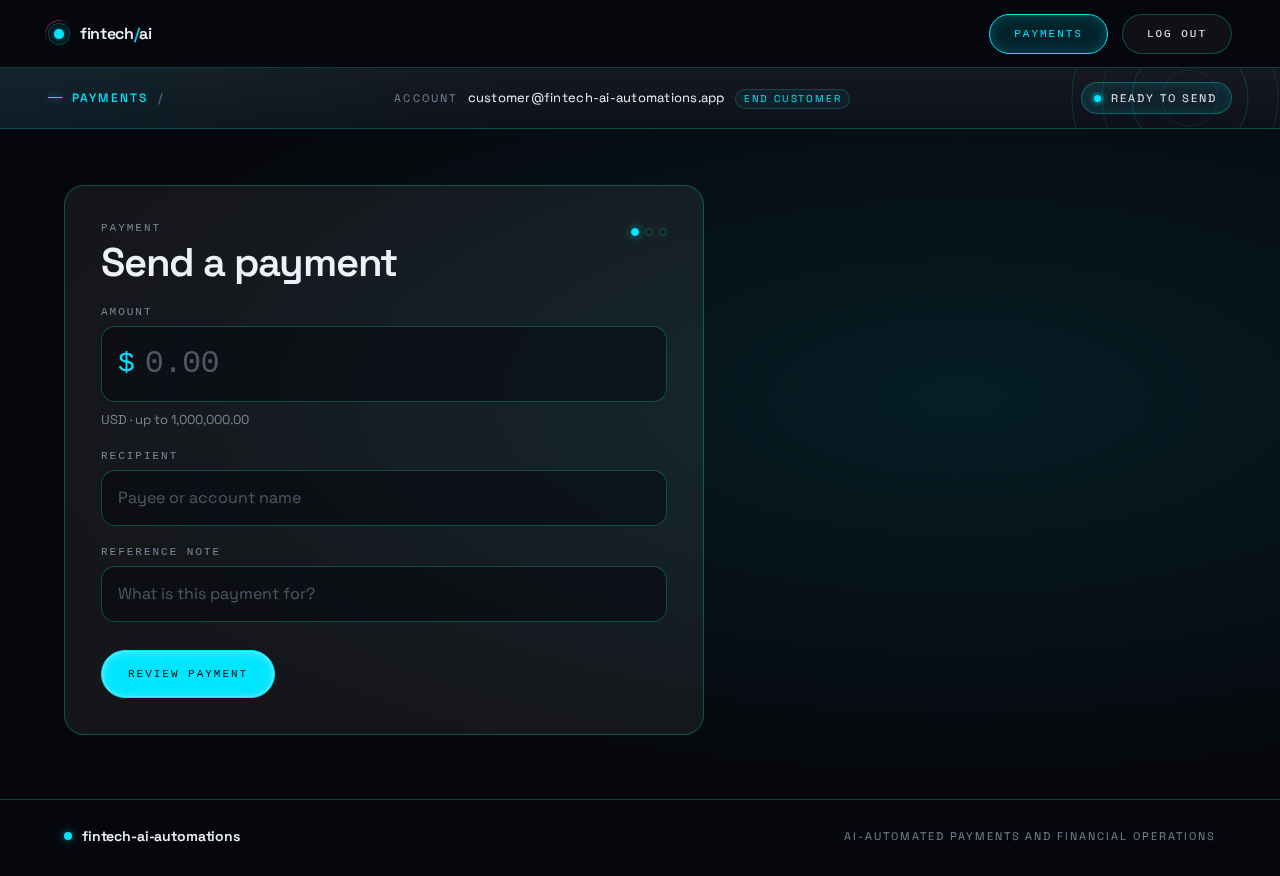This screenshot has width=1280, height=876.
Task: Open the Payments nav button
Action: pyautogui.click(x=1048, y=34)
